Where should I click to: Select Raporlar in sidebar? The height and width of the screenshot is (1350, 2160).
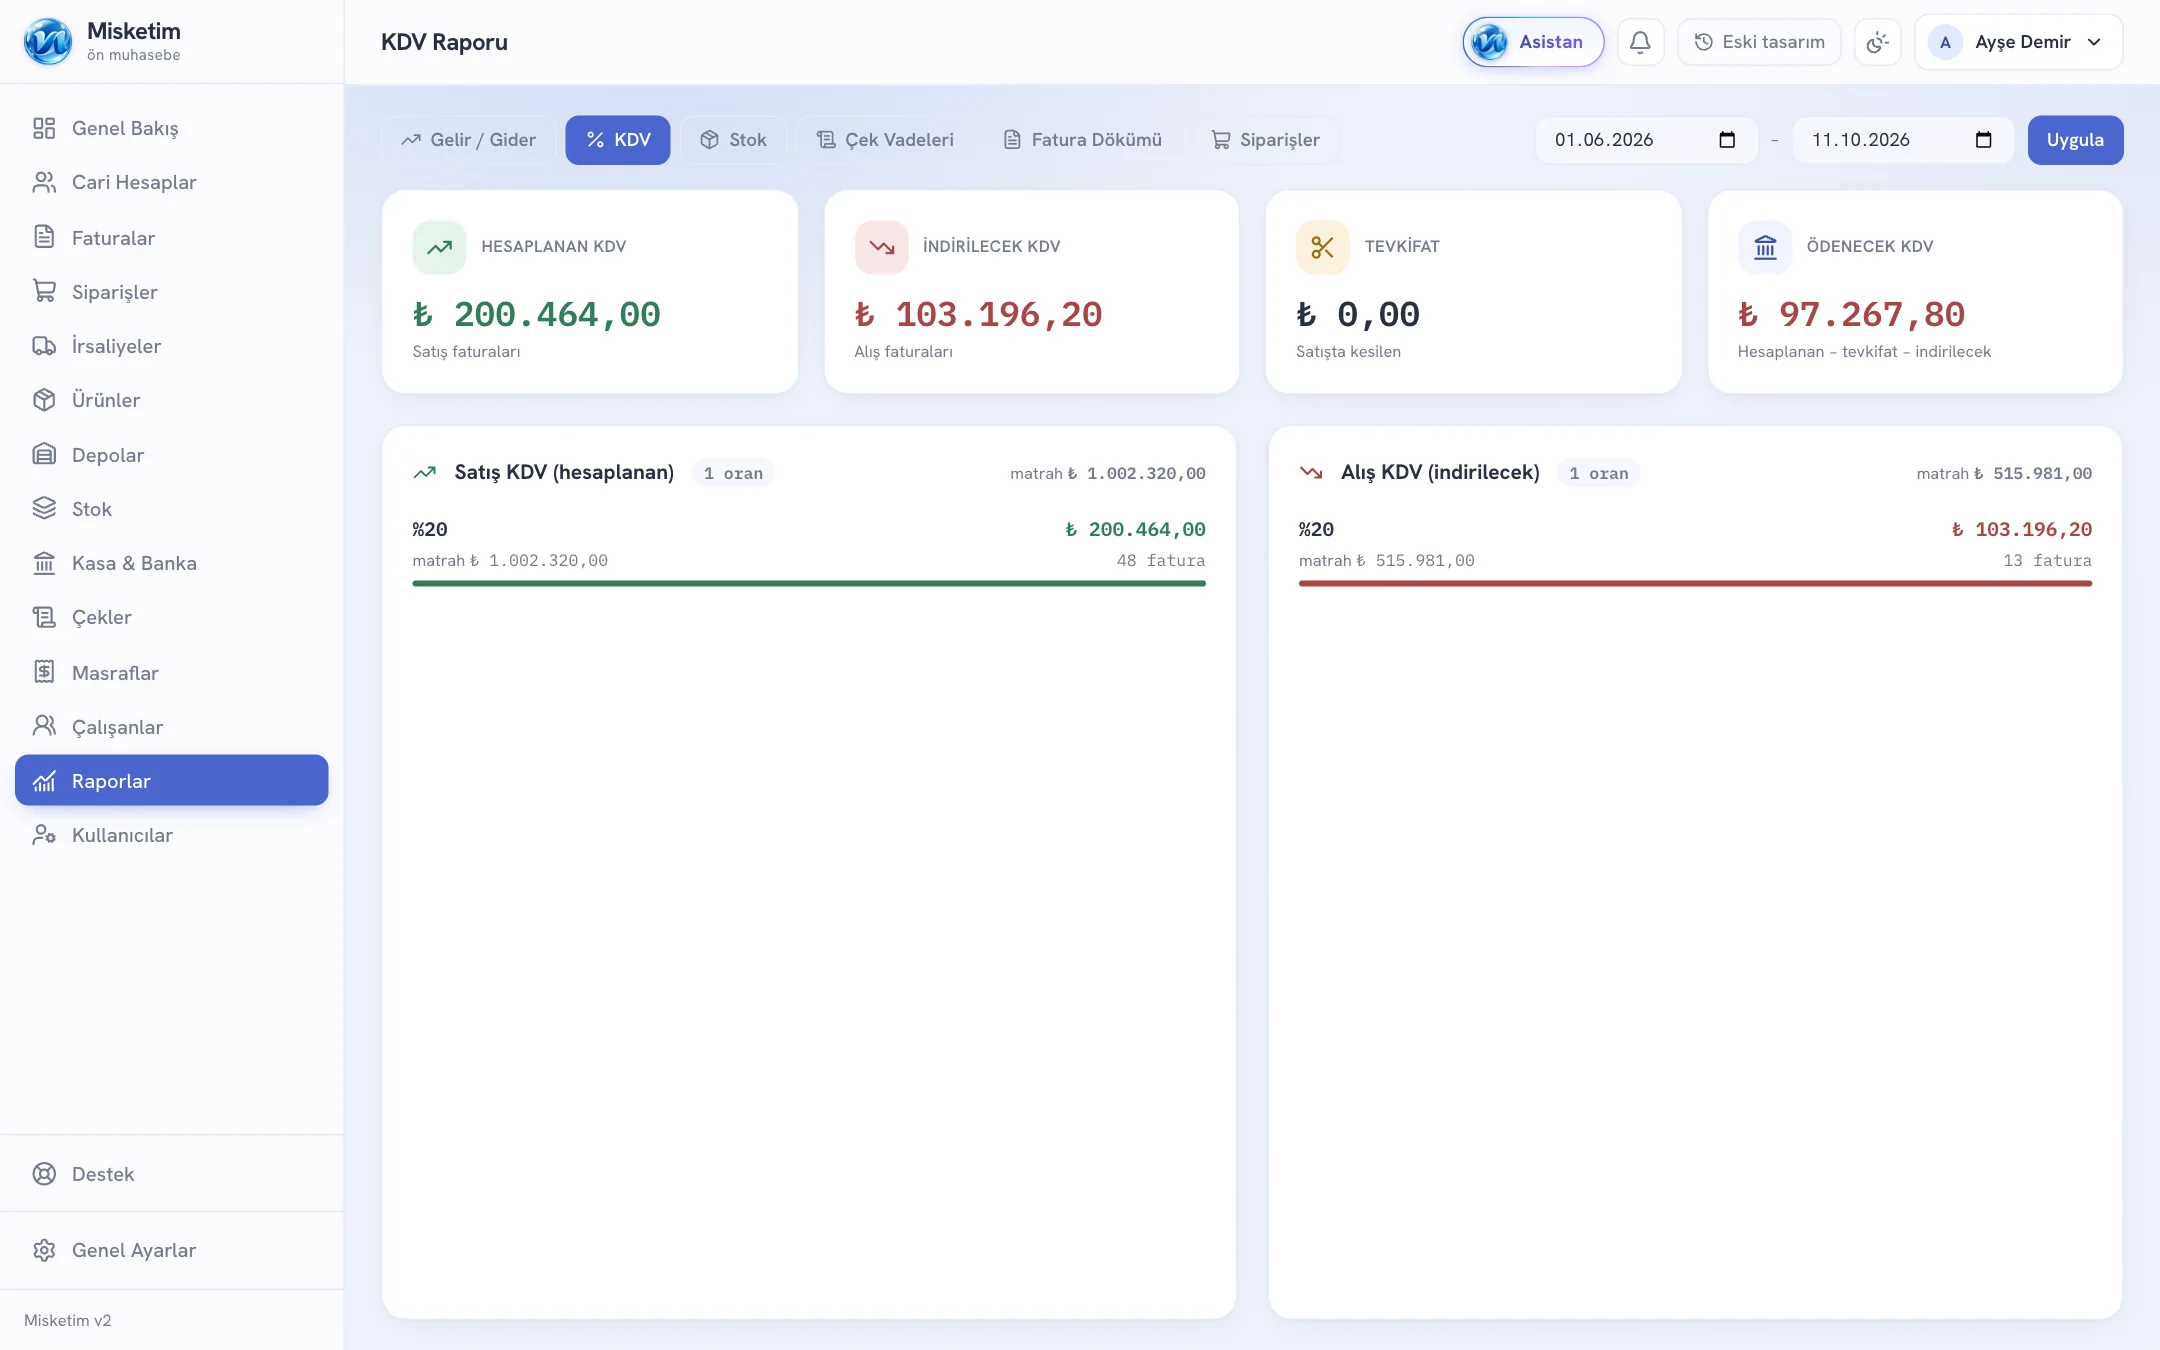point(172,781)
